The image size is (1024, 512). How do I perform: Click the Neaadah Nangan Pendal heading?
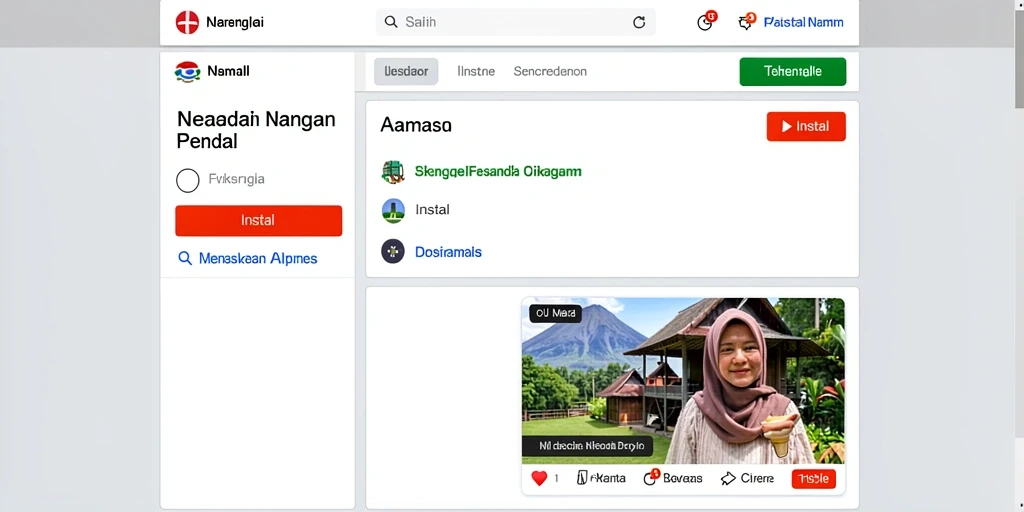tap(256, 130)
